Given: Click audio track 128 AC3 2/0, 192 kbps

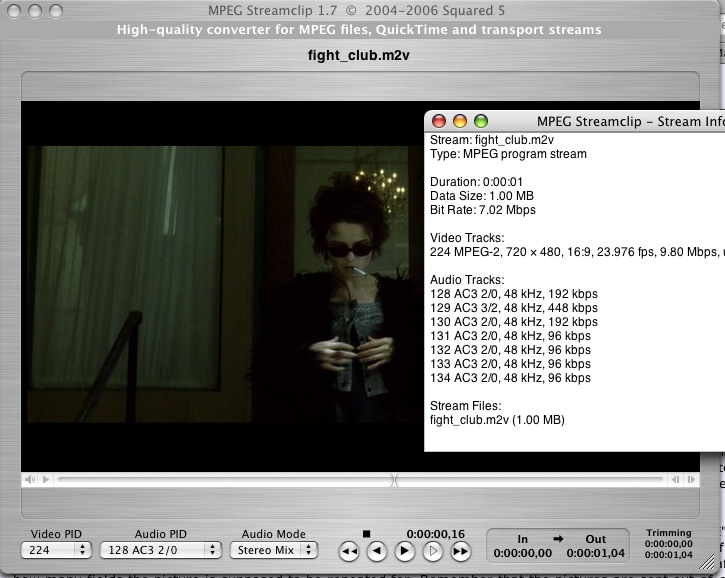Looking at the screenshot, I should [514, 294].
